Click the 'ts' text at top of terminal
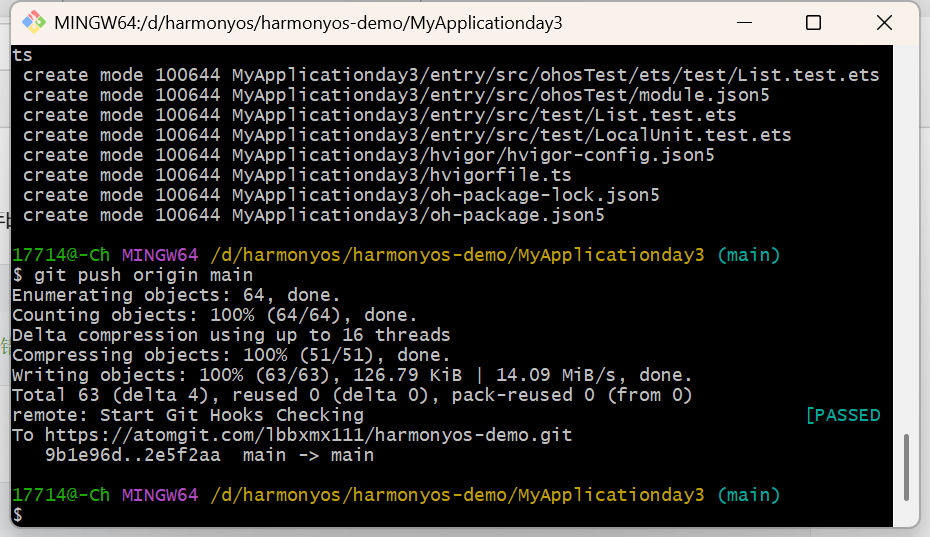The width and height of the screenshot is (930, 537). tap(23, 55)
